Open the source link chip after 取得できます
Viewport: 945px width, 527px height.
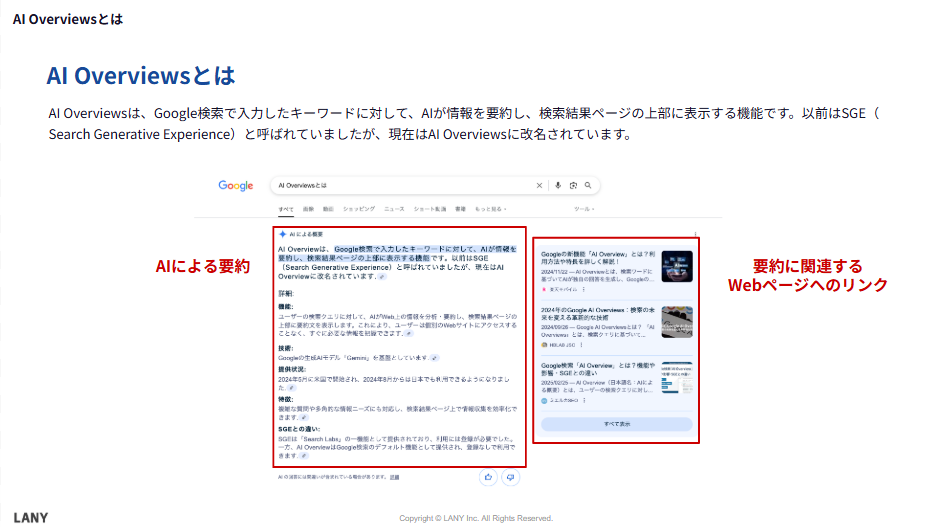[x=409, y=333]
